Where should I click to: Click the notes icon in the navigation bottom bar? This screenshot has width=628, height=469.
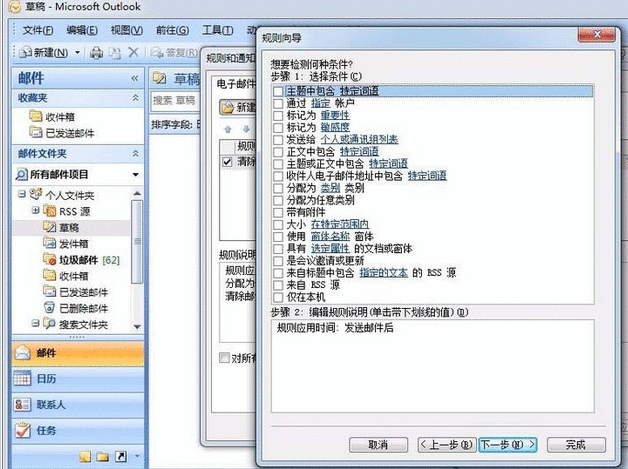85,457
